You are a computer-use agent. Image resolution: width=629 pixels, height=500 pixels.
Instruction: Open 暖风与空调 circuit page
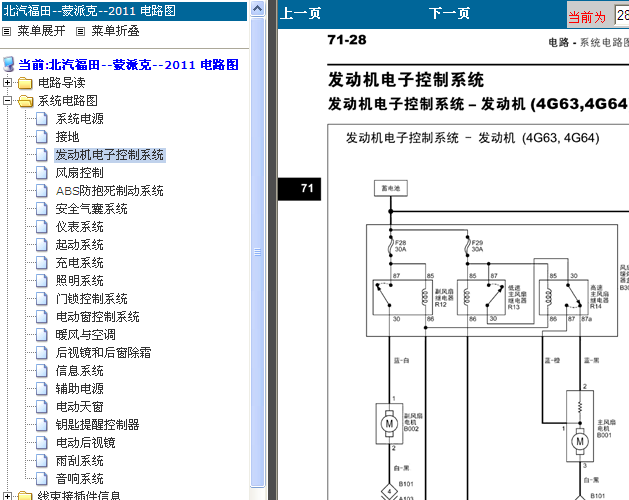point(85,335)
